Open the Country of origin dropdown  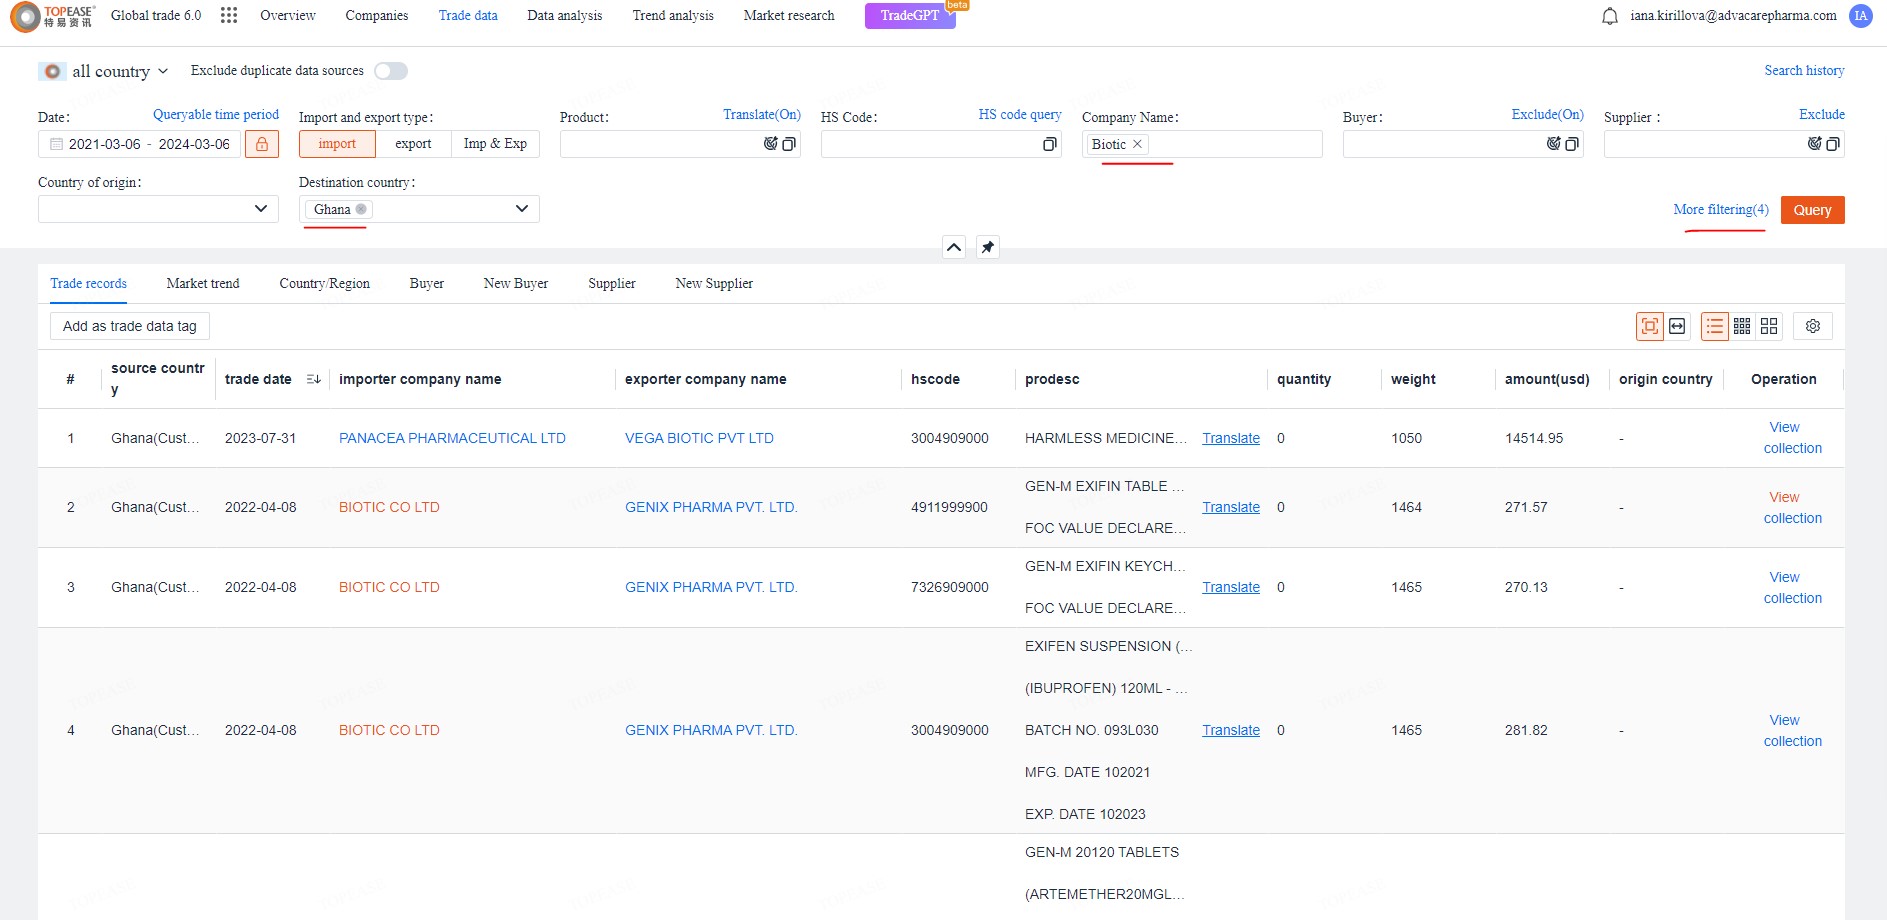(x=158, y=209)
